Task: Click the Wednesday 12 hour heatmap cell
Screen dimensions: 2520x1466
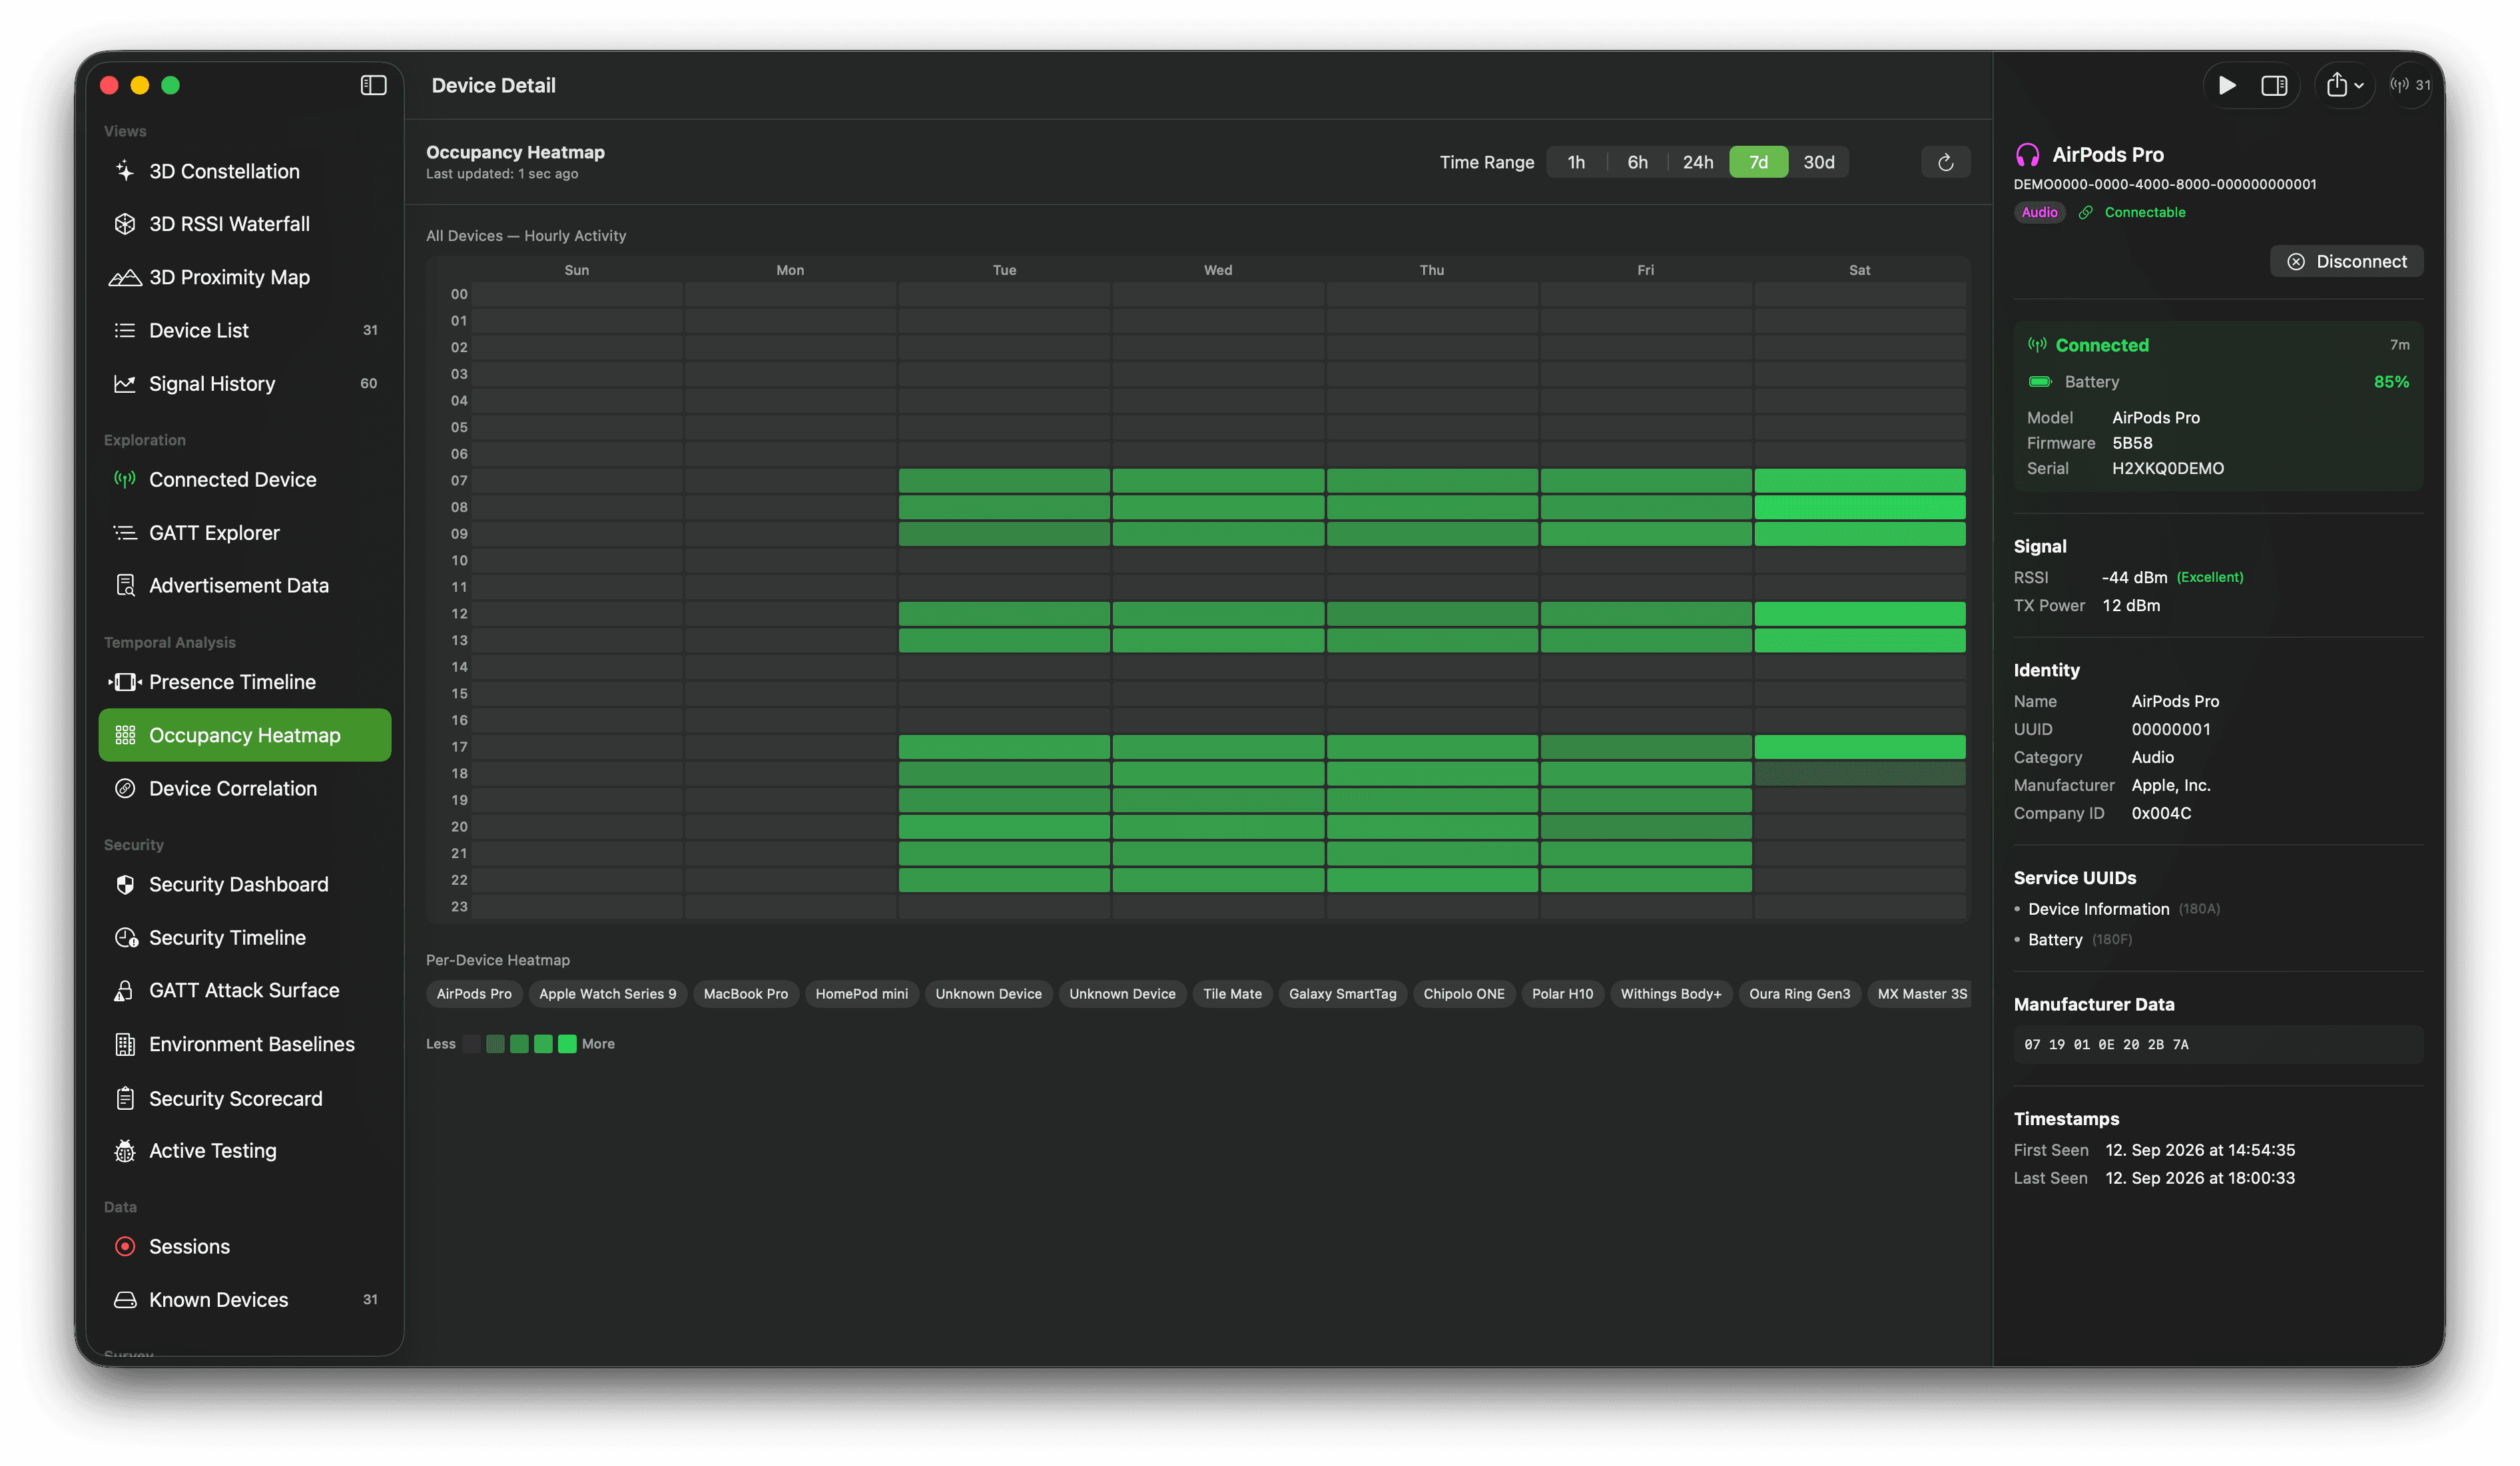Action: [1218, 613]
